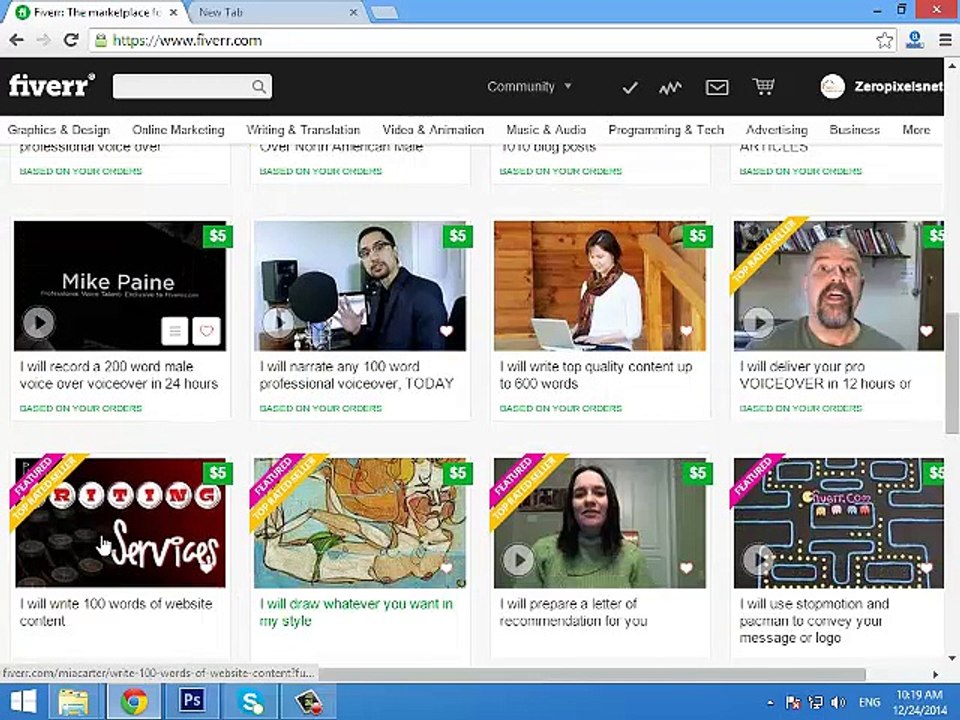This screenshot has width=960, height=720.
Task: Click the scroll-right arrow of horizontal scrollbar
Action: click(935, 674)
